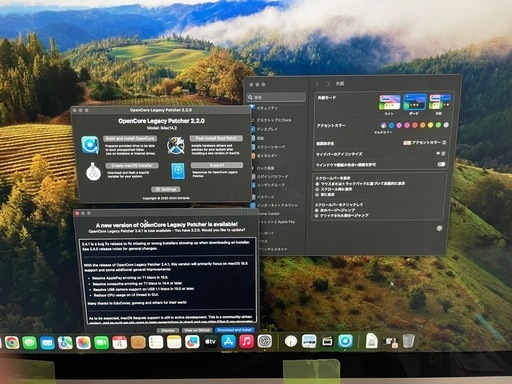
Task: Click the help question-mark button in Appearance settings
Action: [x=439, y=228]
